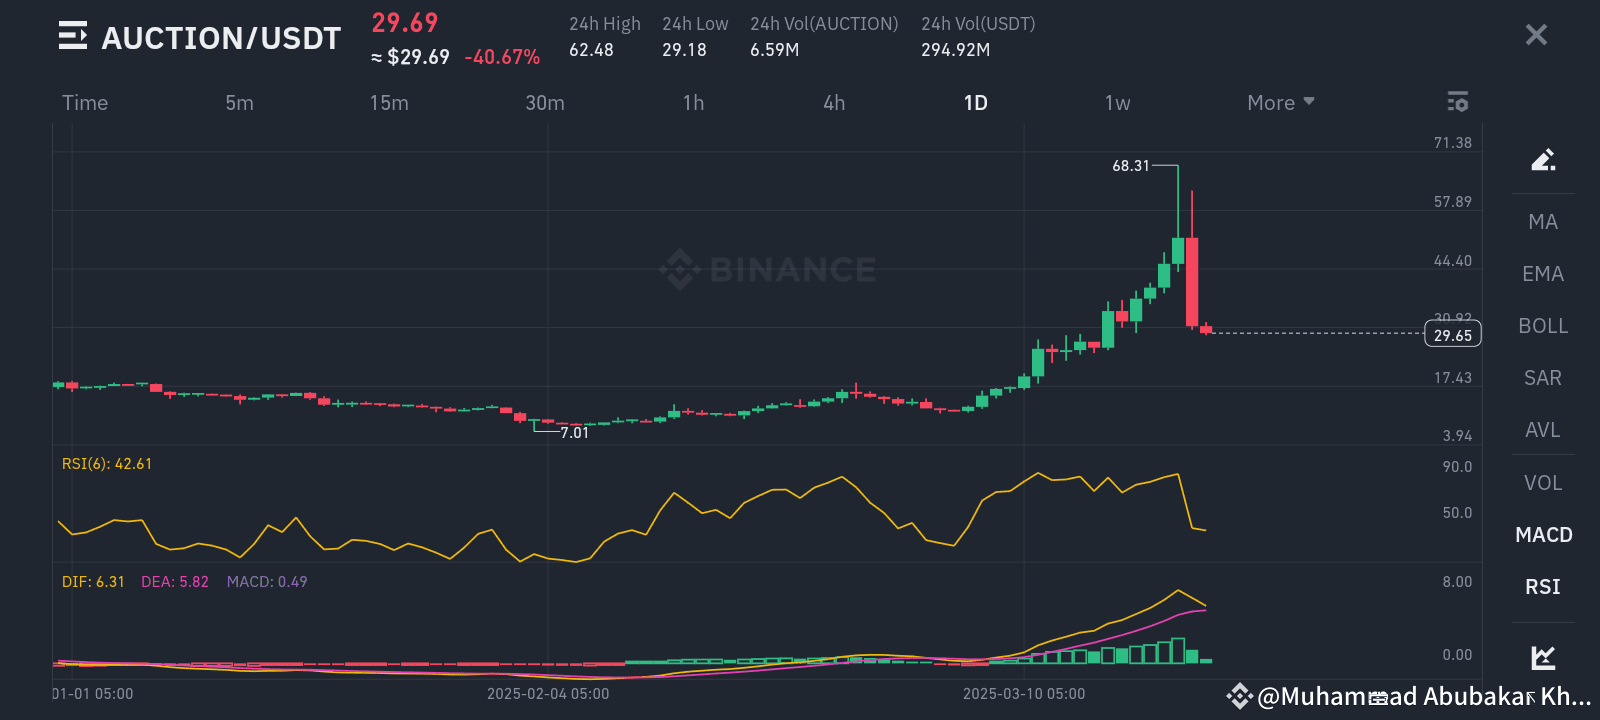Select the 5m timeframe

[x=239, y=103]
